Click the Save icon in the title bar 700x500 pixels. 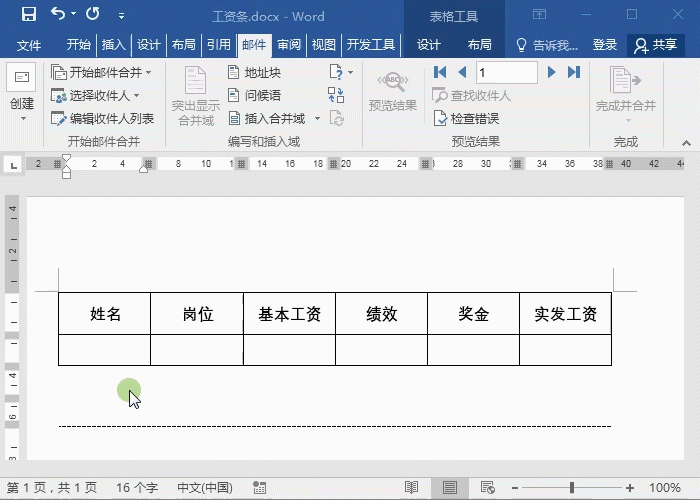click(29, 14)
